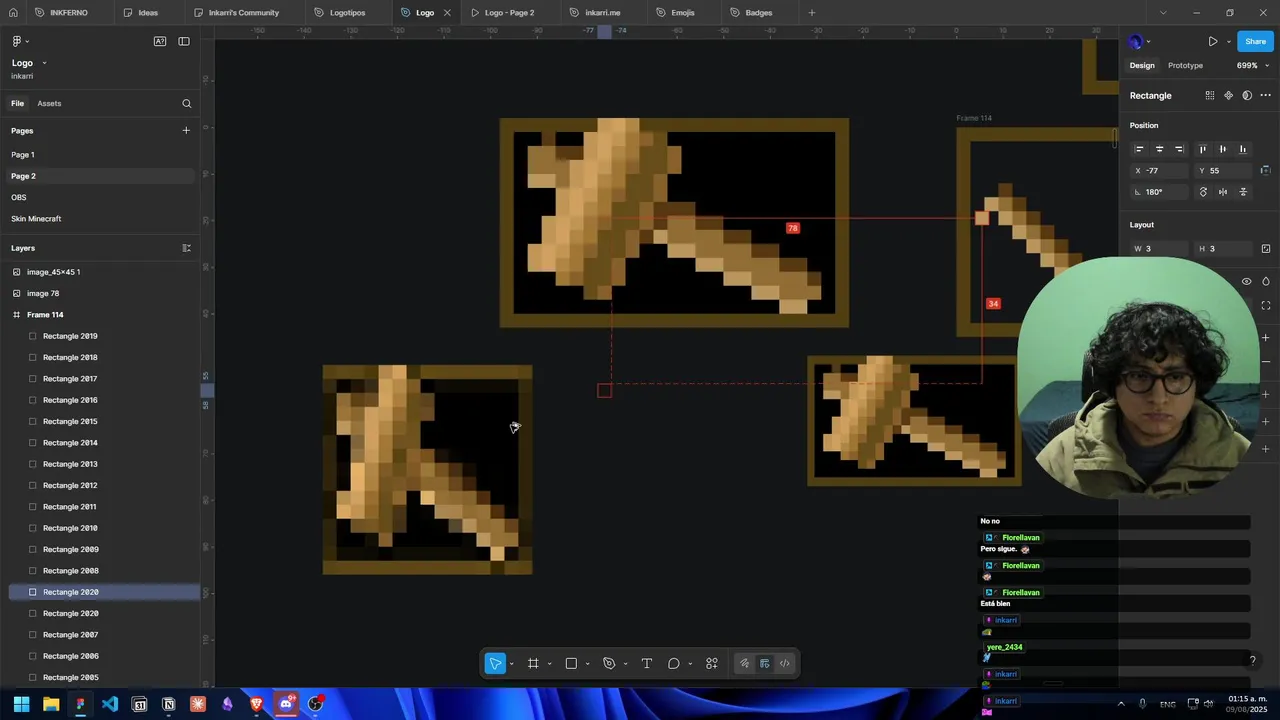Open the Actions tool in toolbar
Screen dimensions: 1280x720
pyautogui.click(x=712, y=663)
